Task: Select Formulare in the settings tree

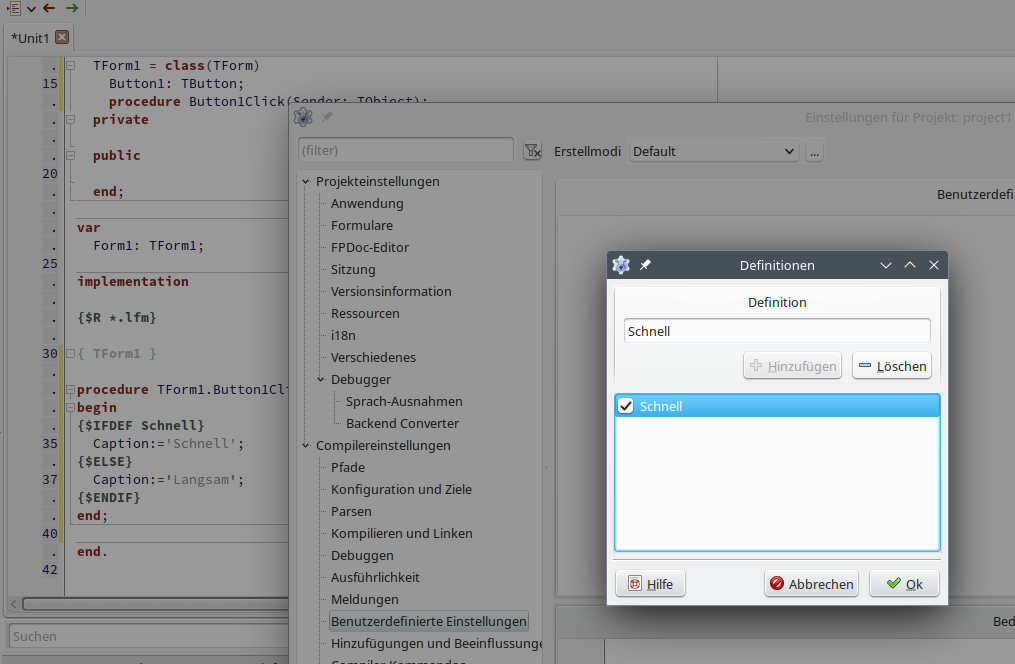Action: pyautogui.click(x=362, y=225)
